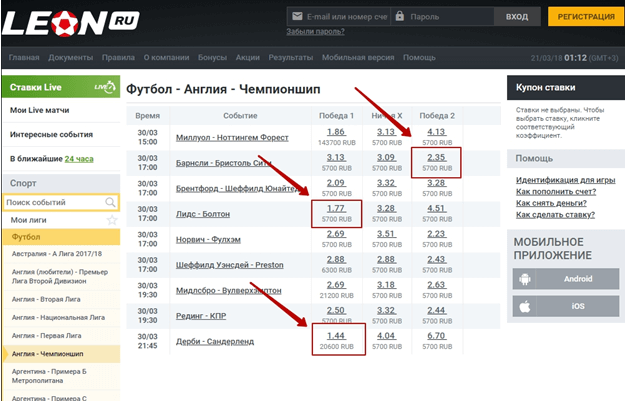Select Дерби - Сандерленд draw odds 4.04

coord(386,336)
